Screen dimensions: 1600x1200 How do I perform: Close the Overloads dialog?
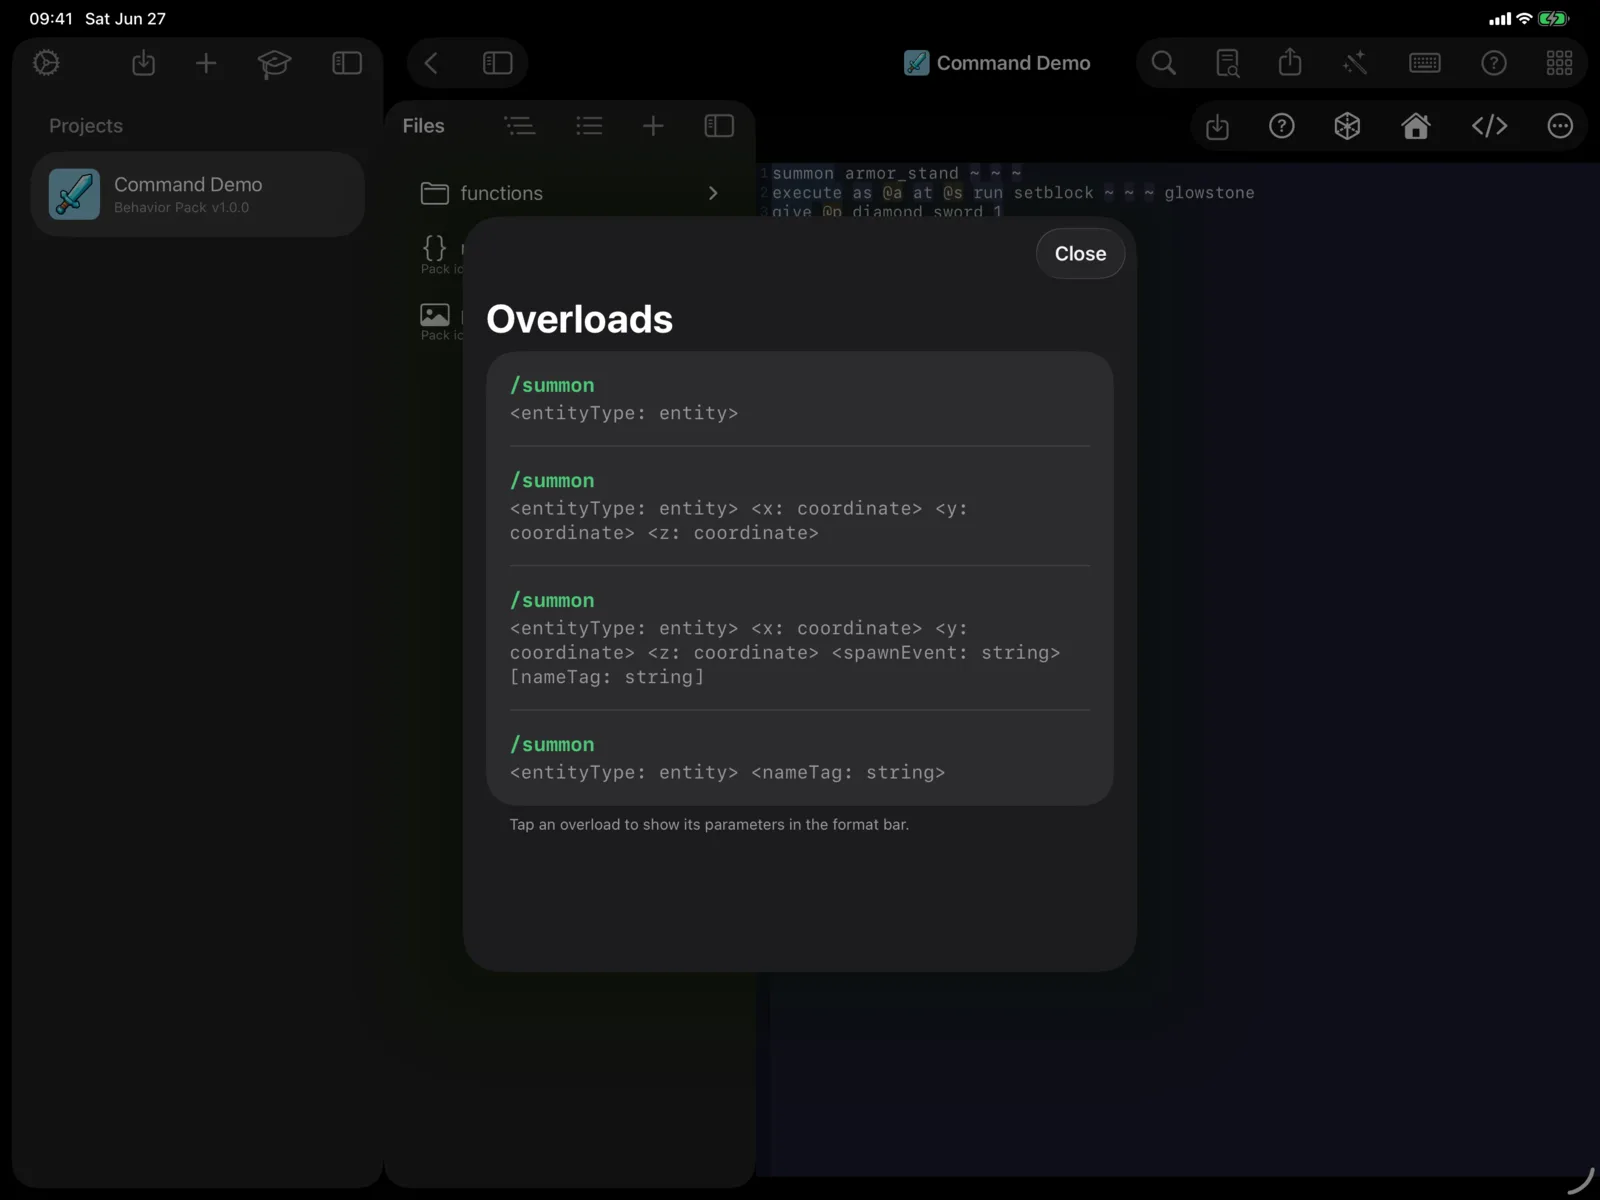(x=1080, y=254)
